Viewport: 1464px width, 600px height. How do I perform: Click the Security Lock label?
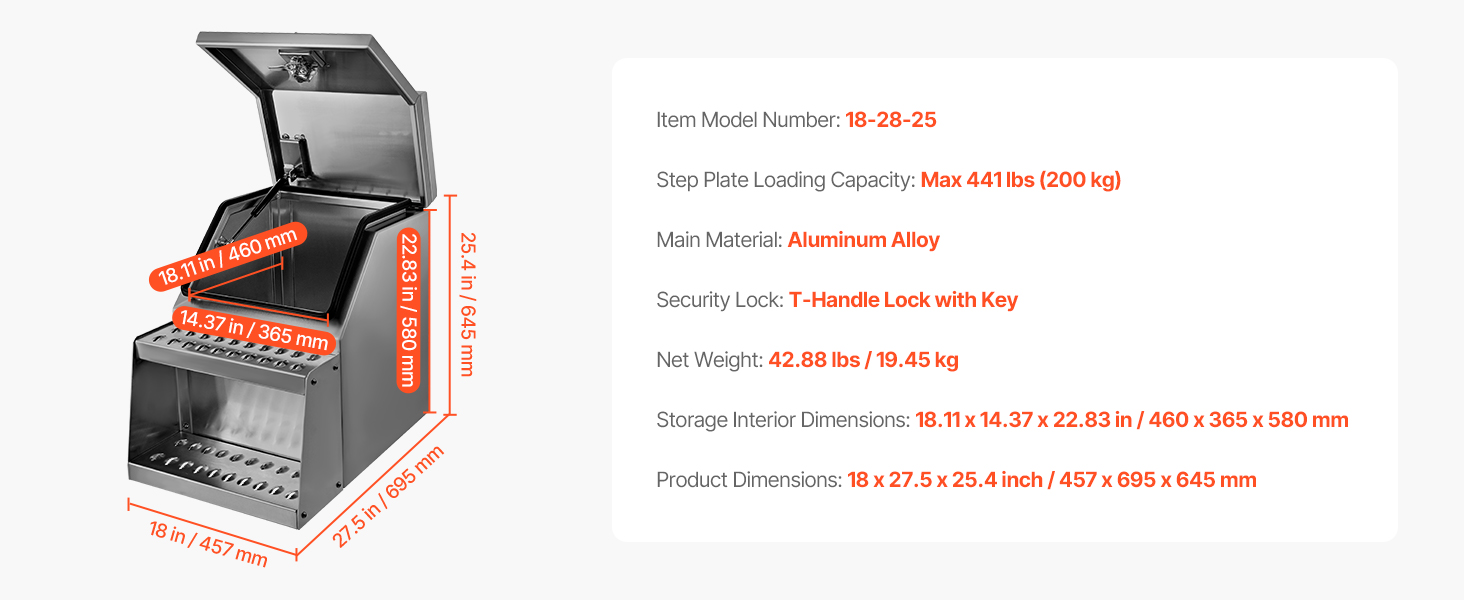(719, 300)
